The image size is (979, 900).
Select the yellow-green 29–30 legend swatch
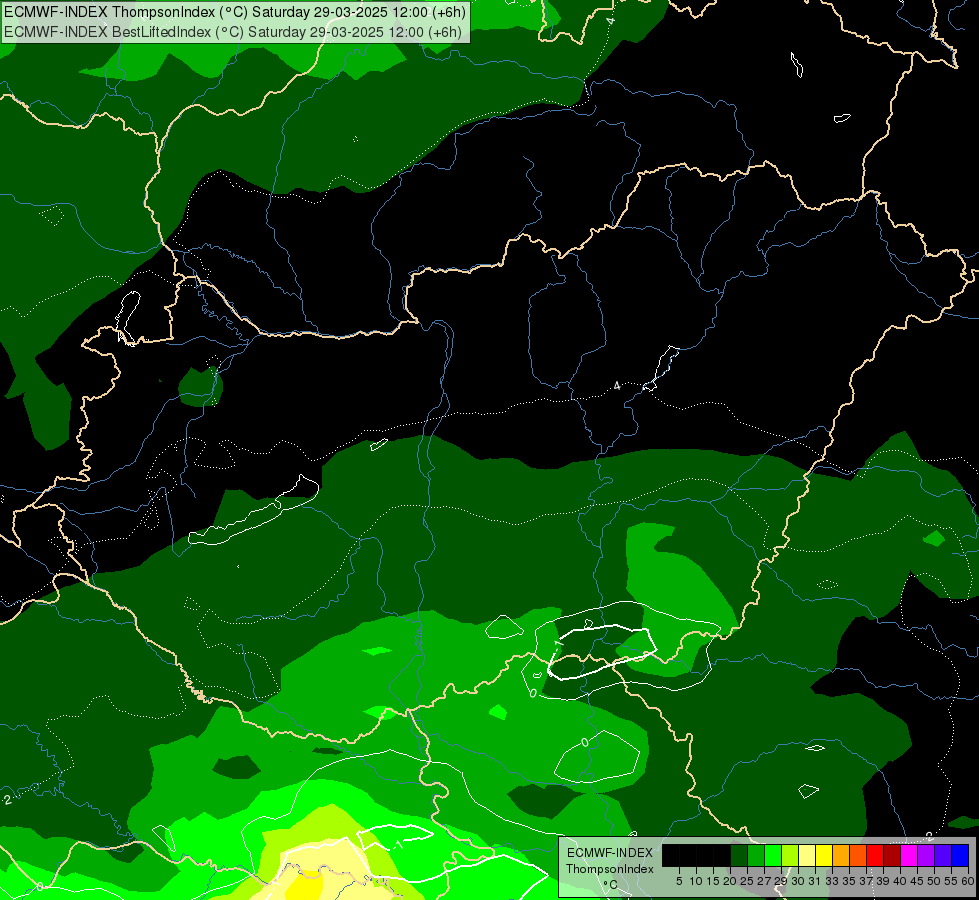[790, 855]
